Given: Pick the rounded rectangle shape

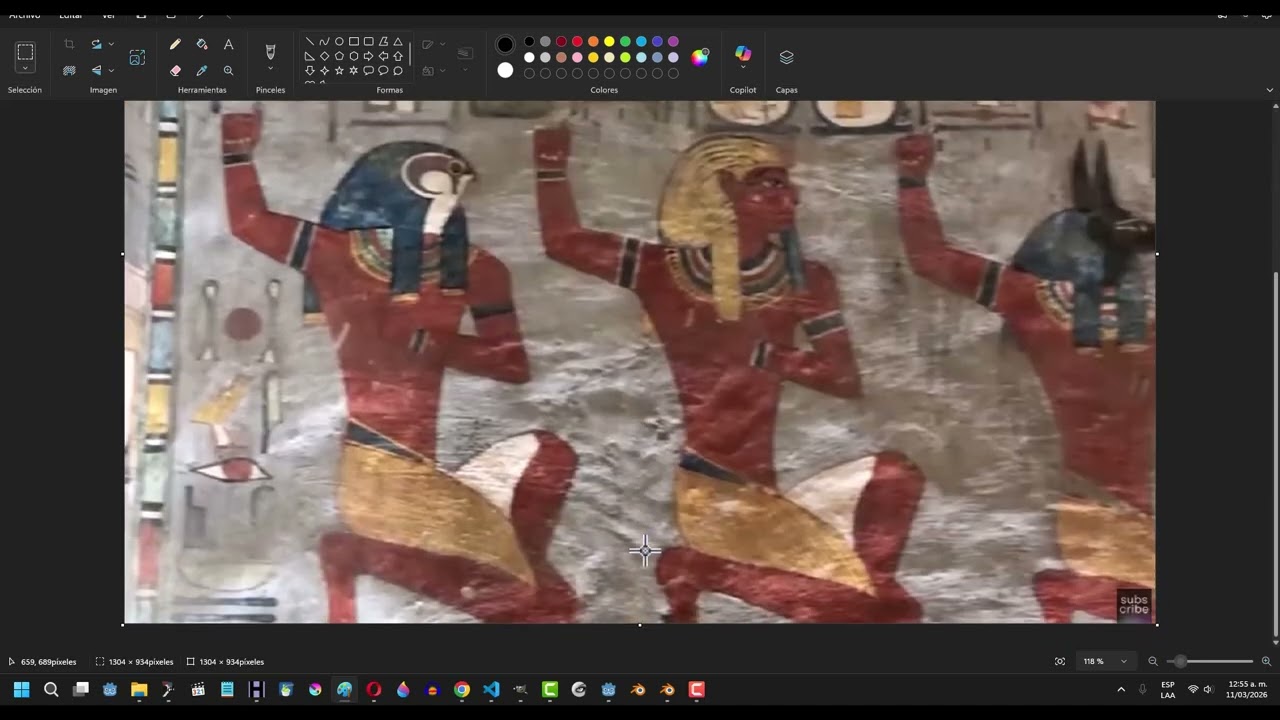Looking at the screenshot, I should 369,41.
